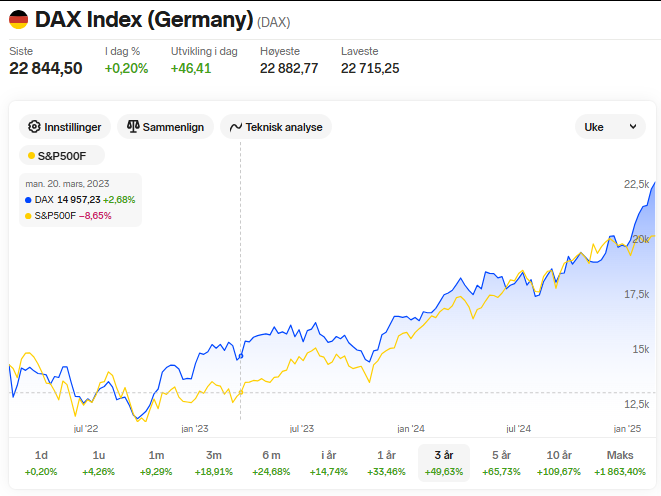Click the Teknisk analyse chart icon
This screenshot has height=496, width=661.
tap(236, 127)
